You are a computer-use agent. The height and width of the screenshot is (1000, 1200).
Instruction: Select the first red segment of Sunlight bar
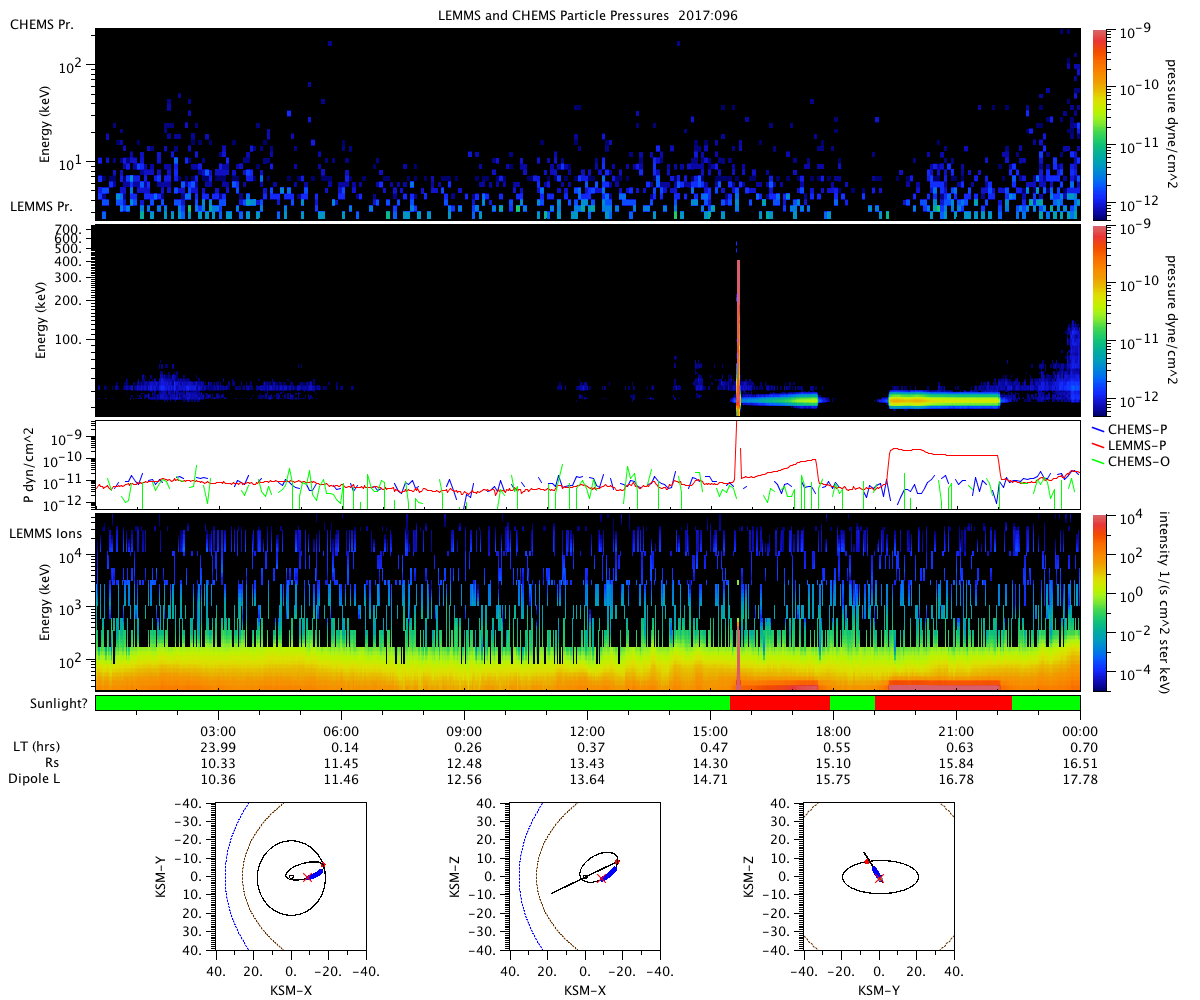(780, 703)
